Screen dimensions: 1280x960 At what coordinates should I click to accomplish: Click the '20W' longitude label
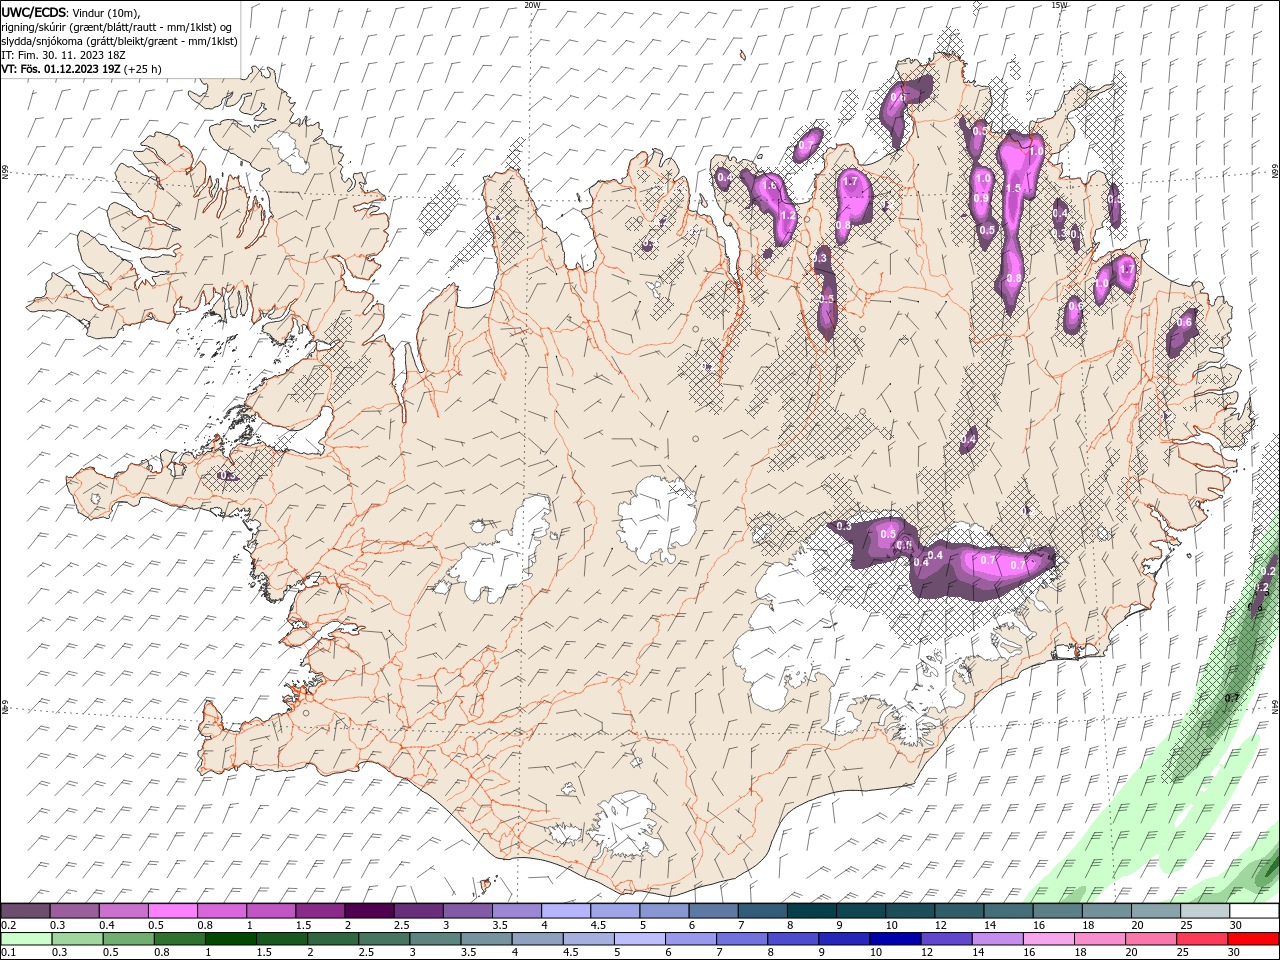tap(532, 5)
